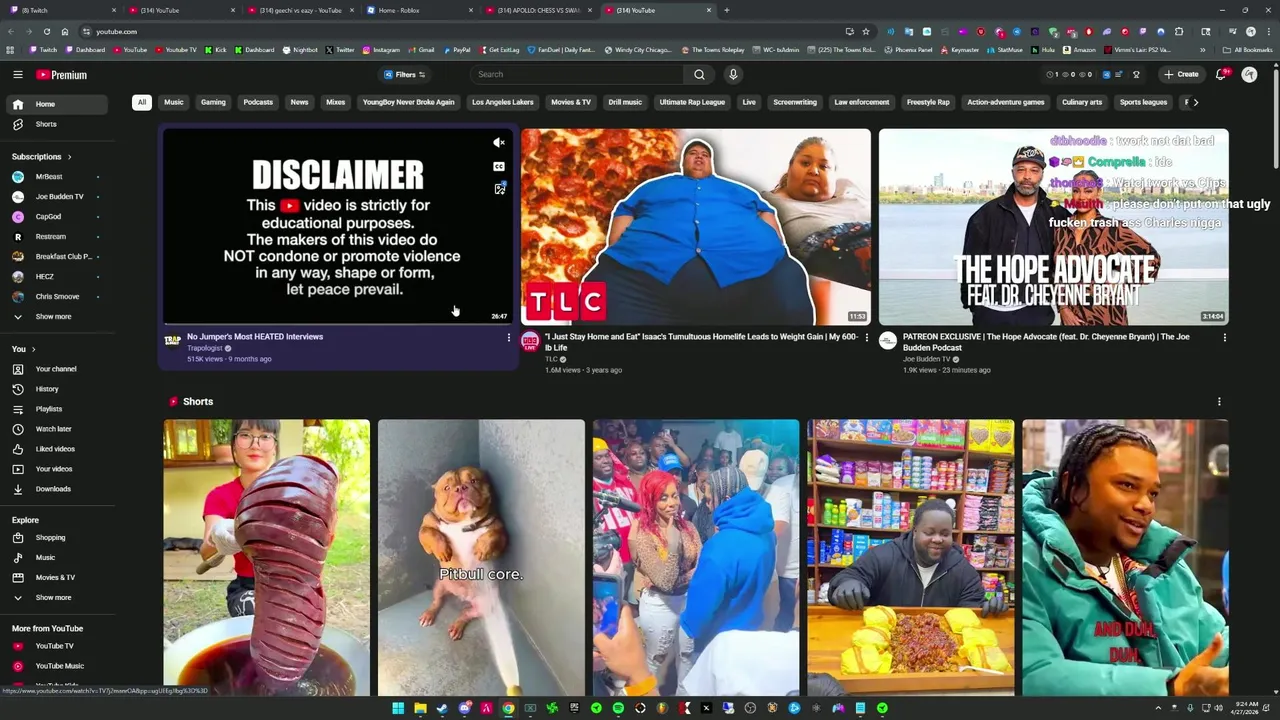Image resolution: width=1280 pixels, height=720 pixels.
Task: Select the Freestyle Rap chip
Action: [x=928, y=102]
